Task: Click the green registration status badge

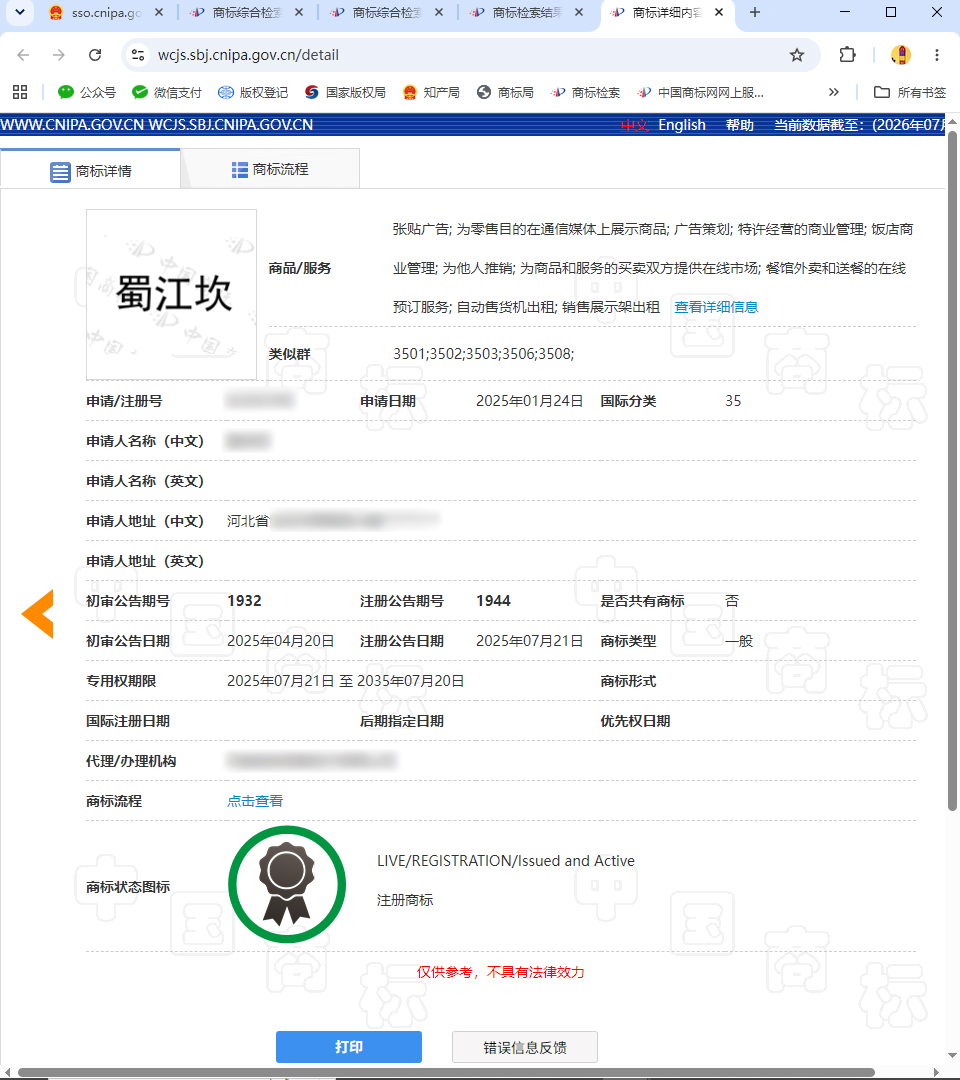Action: coord(286,884)
